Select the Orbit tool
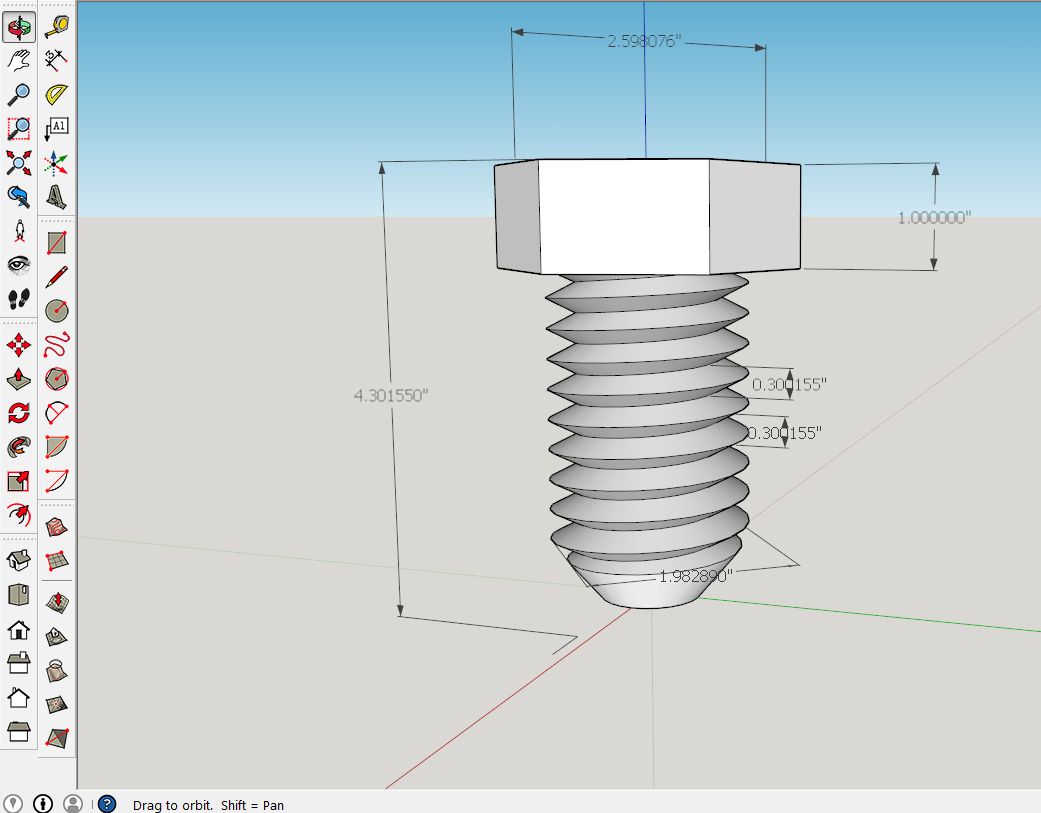This screenshot has height=813, width=1041. 19,27
